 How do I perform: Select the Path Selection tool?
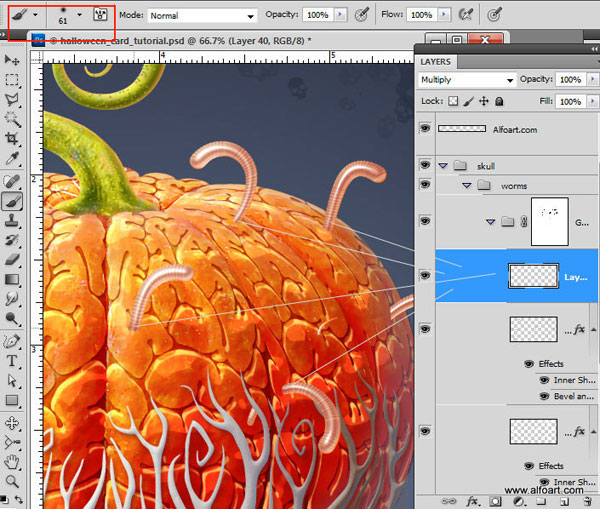tap(11, 380)
